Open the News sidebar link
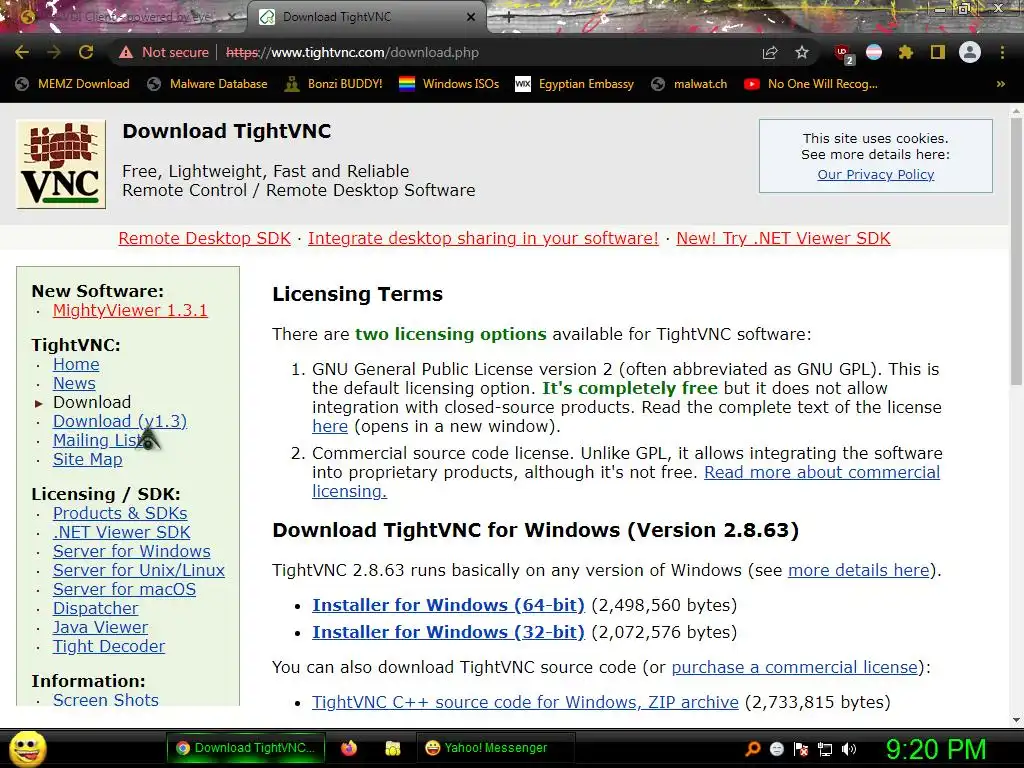This screenshot has height=768, width=1024. tap(74, 383)
